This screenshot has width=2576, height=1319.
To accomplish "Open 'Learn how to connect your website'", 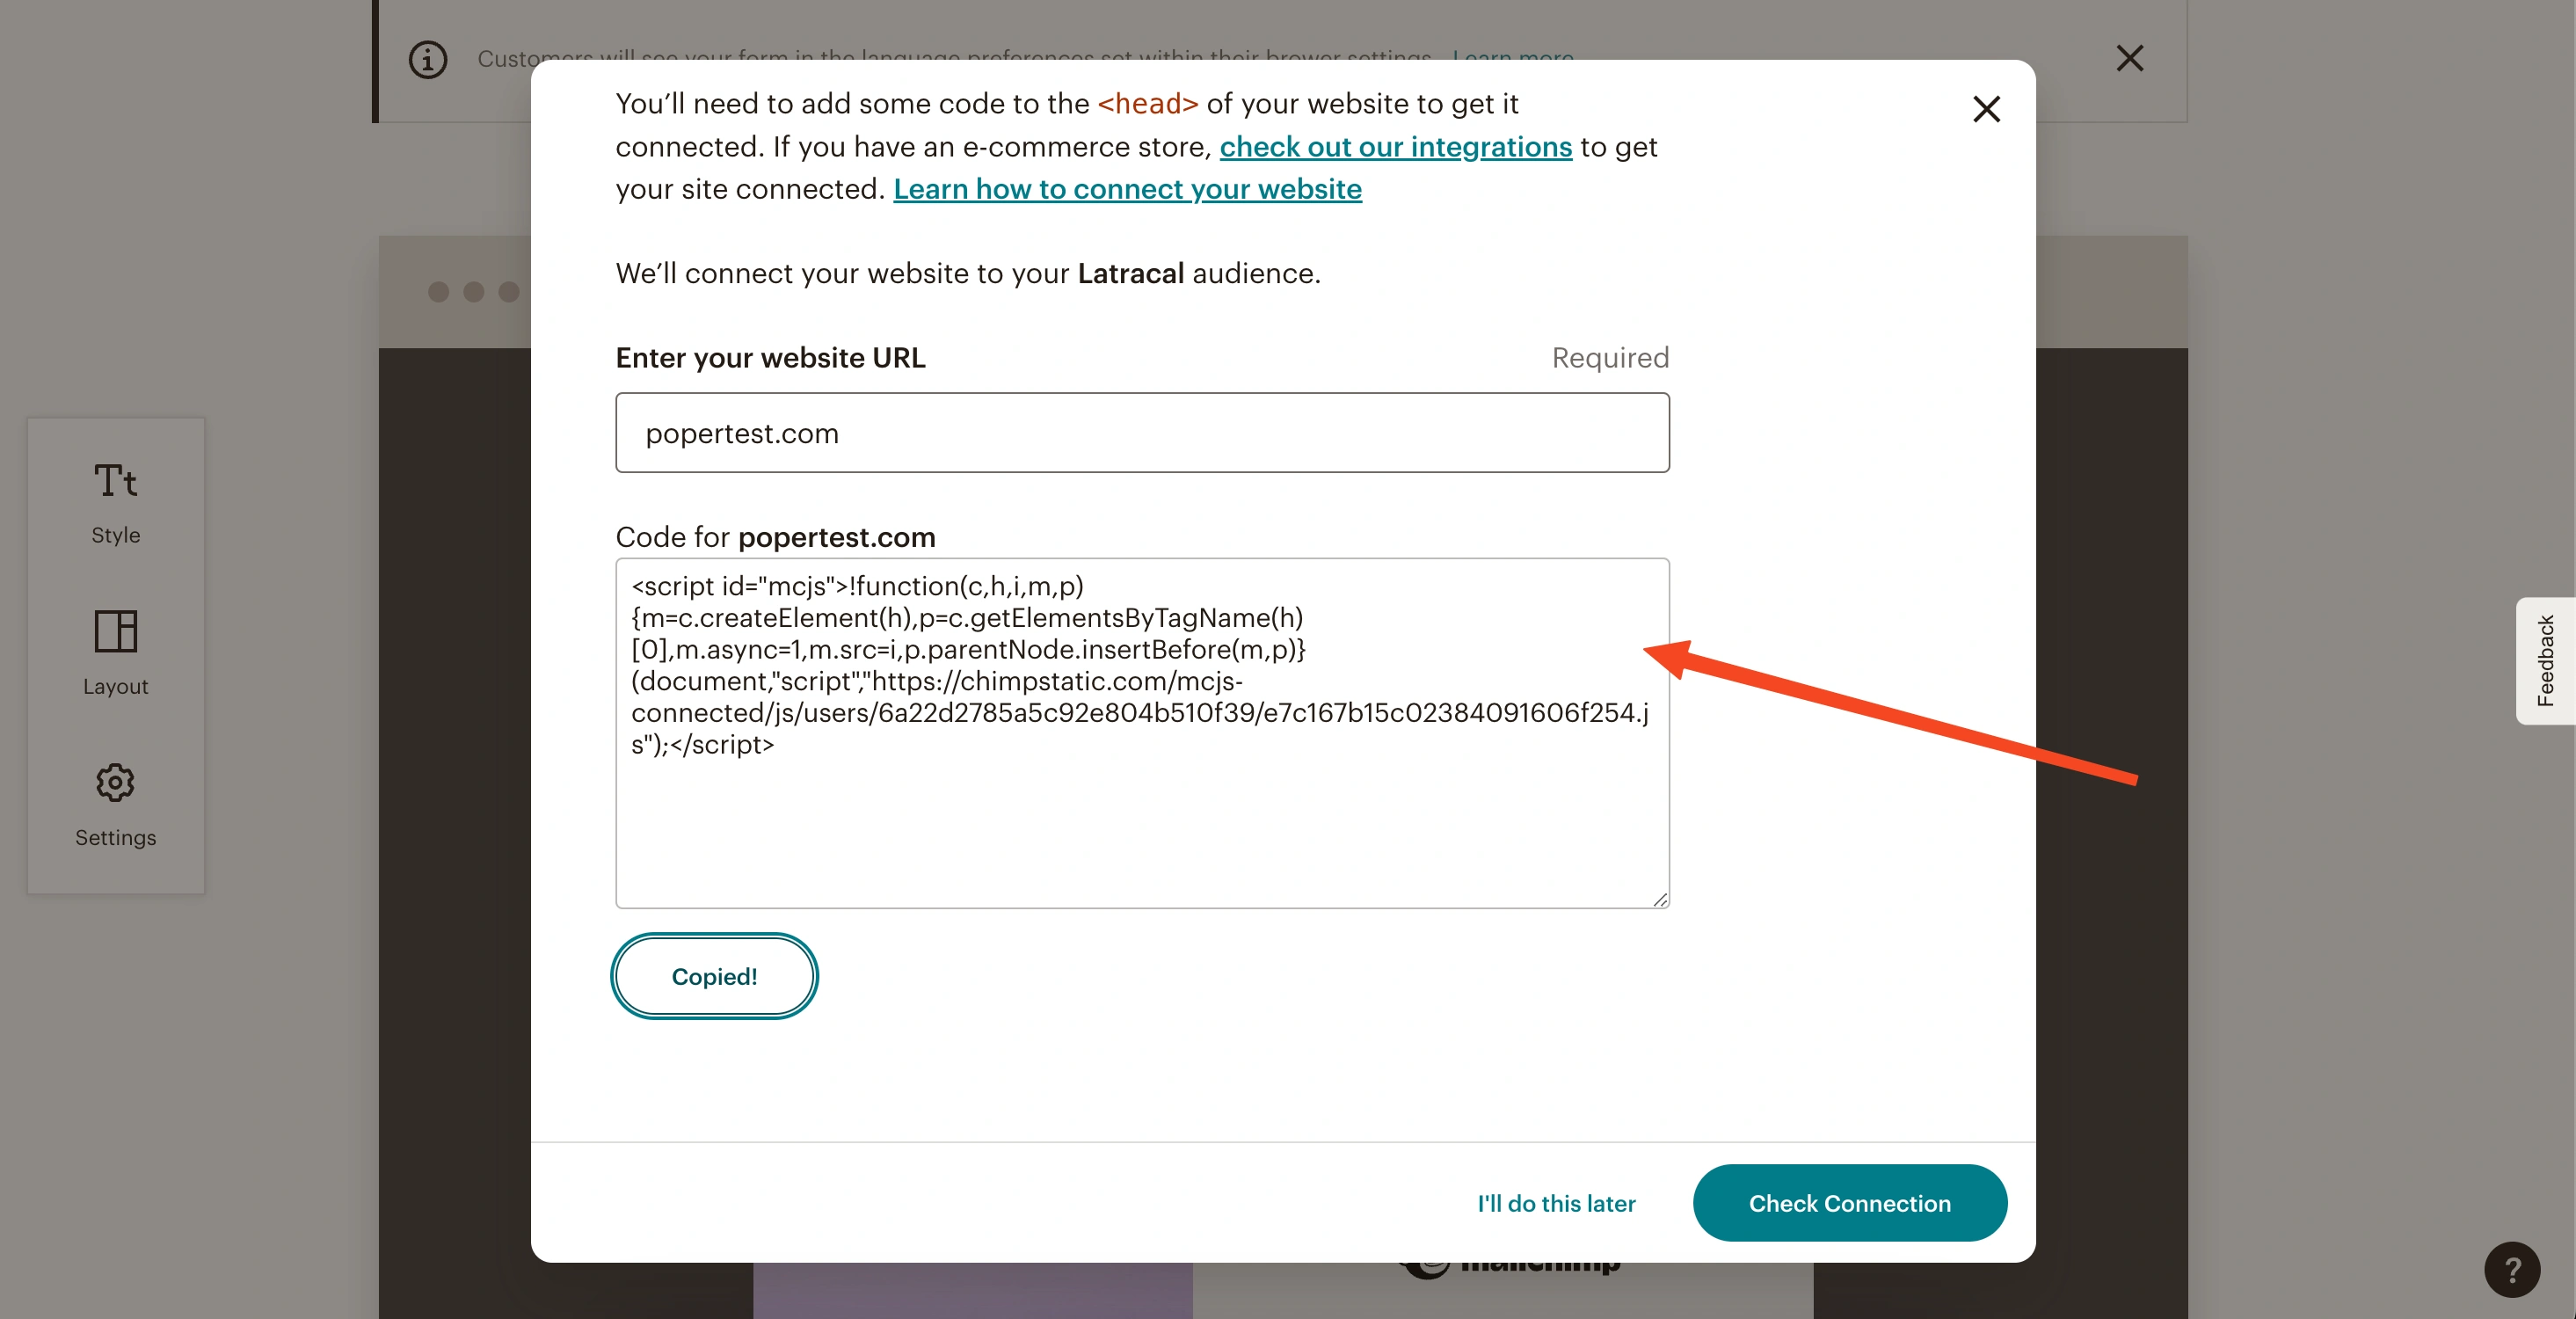I will point(1128,188).
